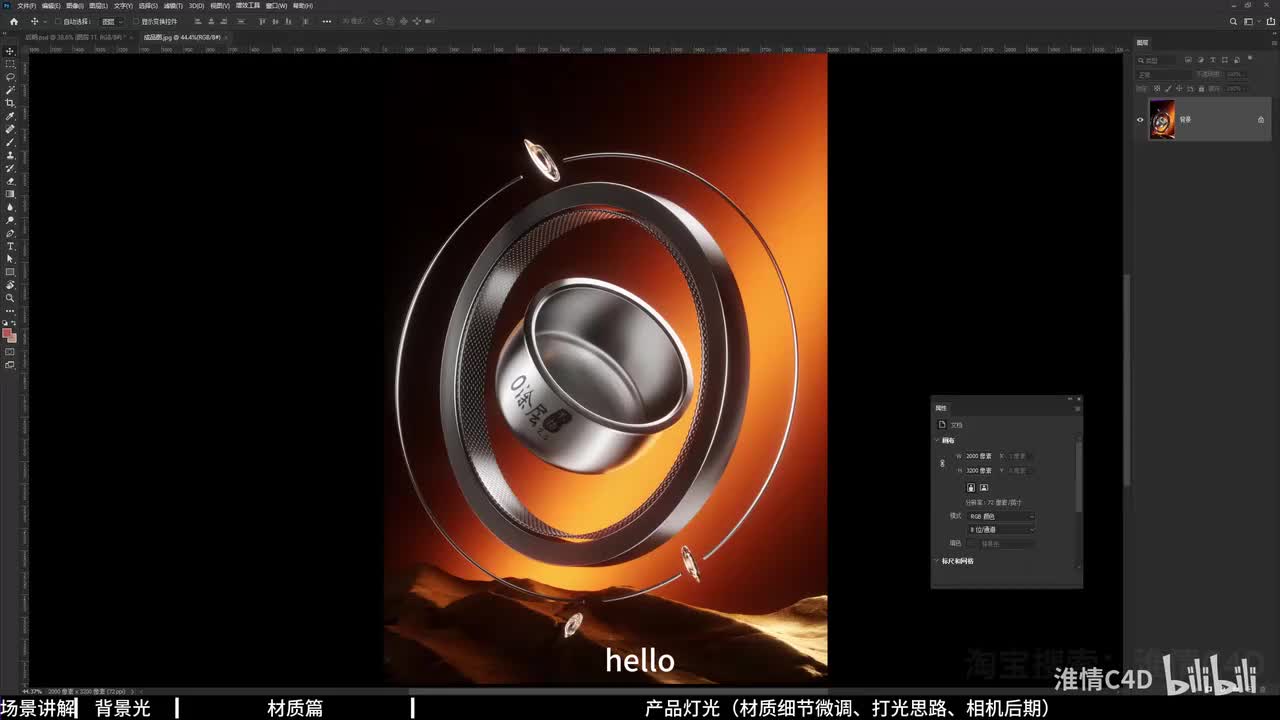Select the Eraser tool
This screenshot has height=720, width=1280.
pos(10,181)
